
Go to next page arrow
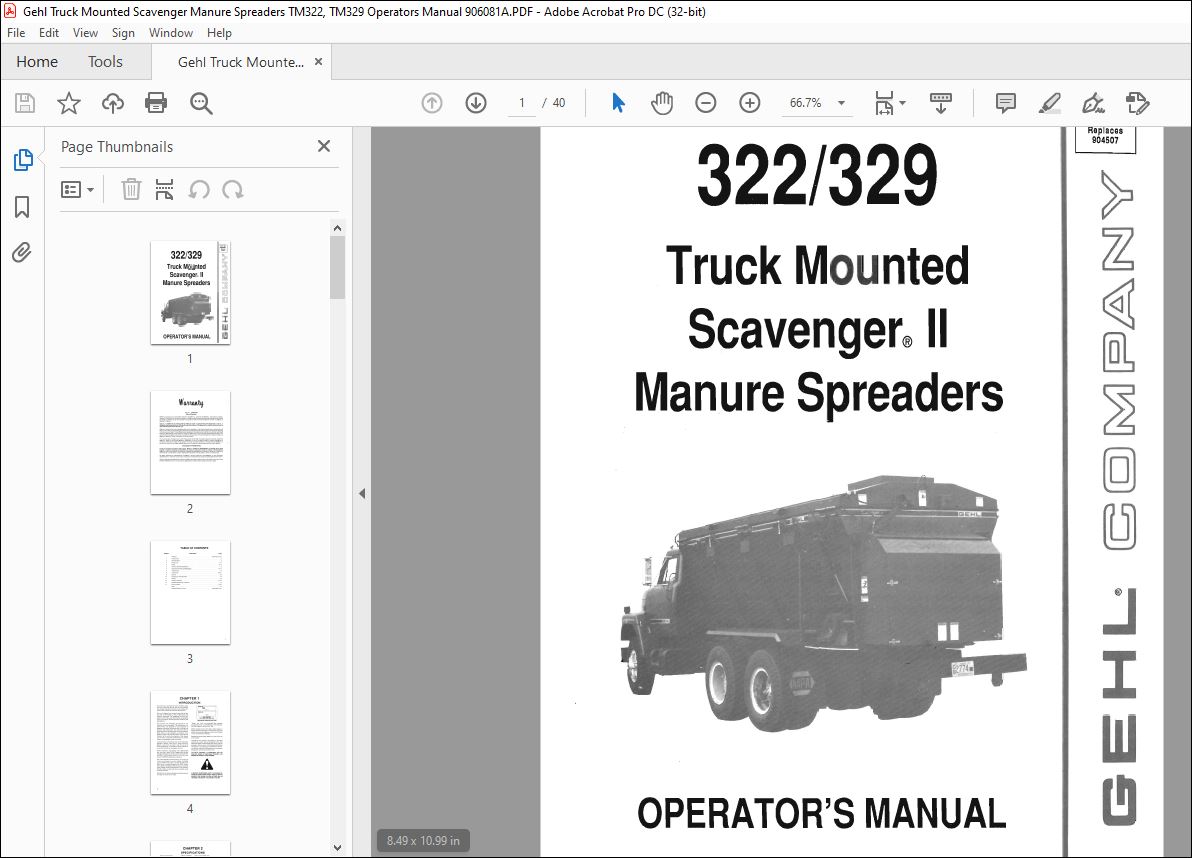(476, 103)
